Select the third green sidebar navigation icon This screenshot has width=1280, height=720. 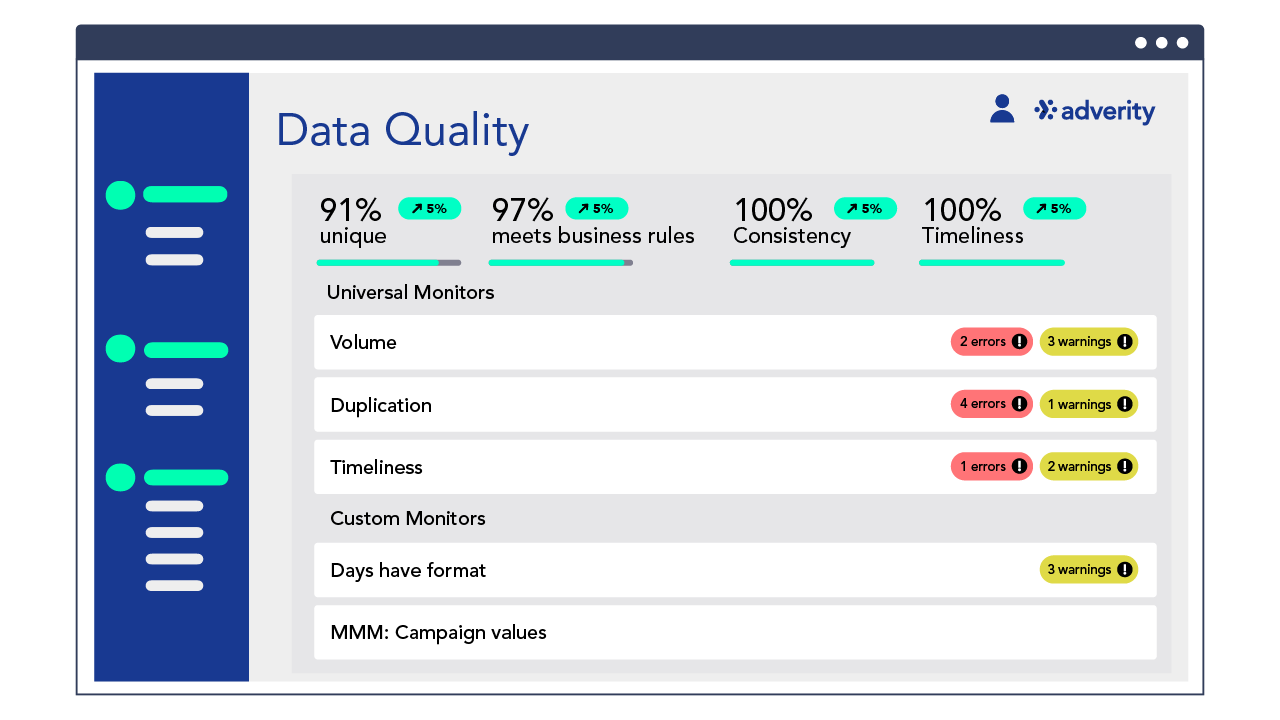pyautogui.click(x=119, y=477)
